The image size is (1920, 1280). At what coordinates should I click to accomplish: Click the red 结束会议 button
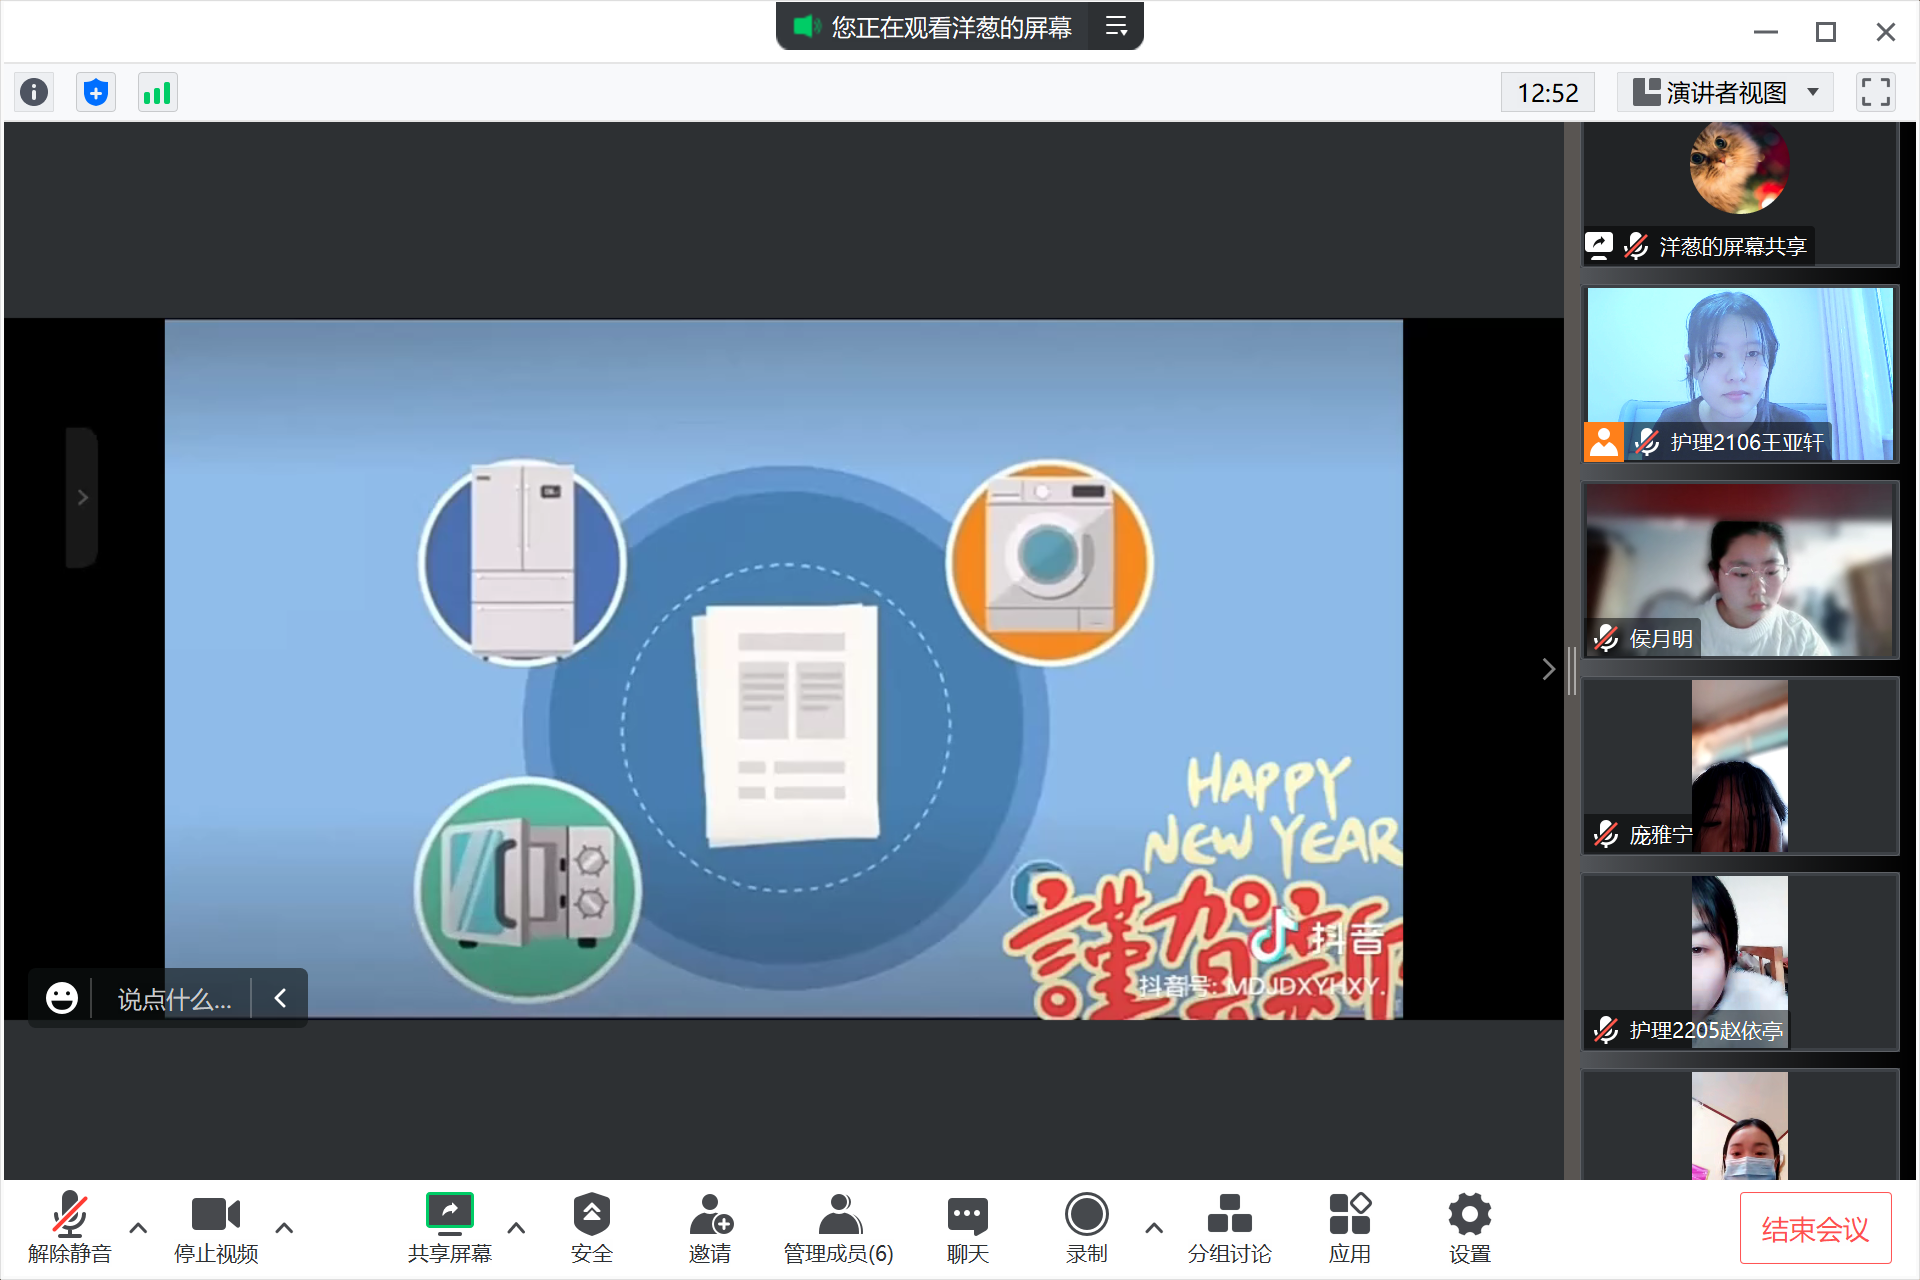(1814, 1228)
